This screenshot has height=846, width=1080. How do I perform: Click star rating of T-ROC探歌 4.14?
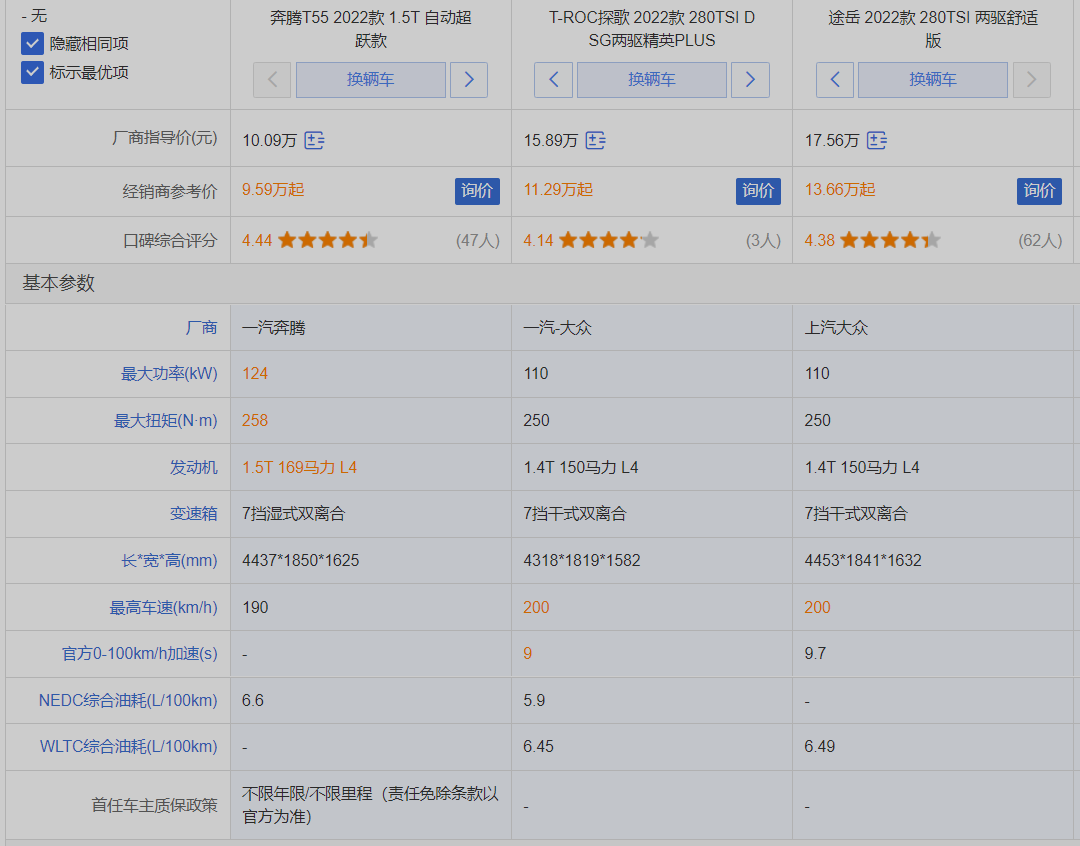(x=609, y=240)
